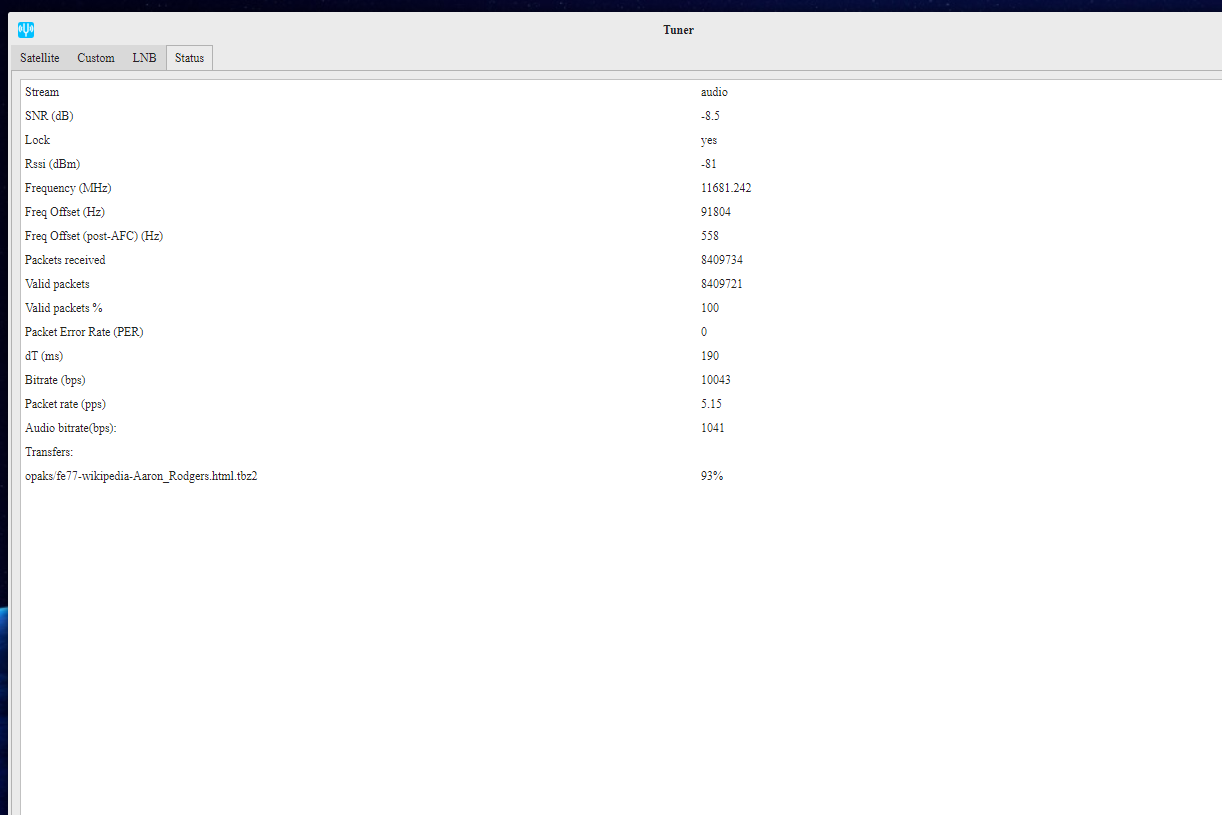This screenshot has width=1222, height=815.
Task: Select the Freq Offset (post-AFC) label
Action: pyautogui.click(x=94, y=236)
